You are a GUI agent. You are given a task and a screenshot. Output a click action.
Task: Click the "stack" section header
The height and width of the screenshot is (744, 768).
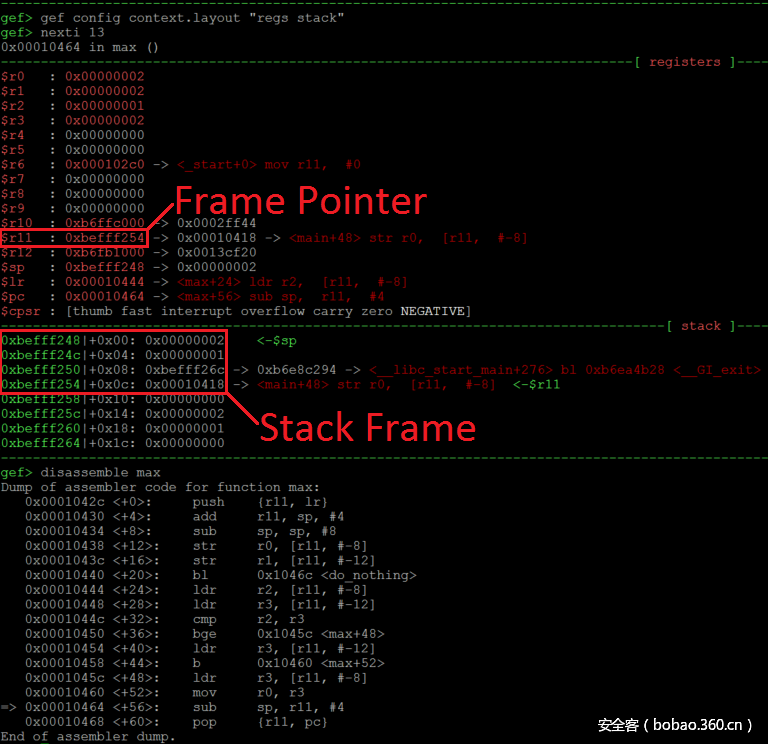coord(700,326)
